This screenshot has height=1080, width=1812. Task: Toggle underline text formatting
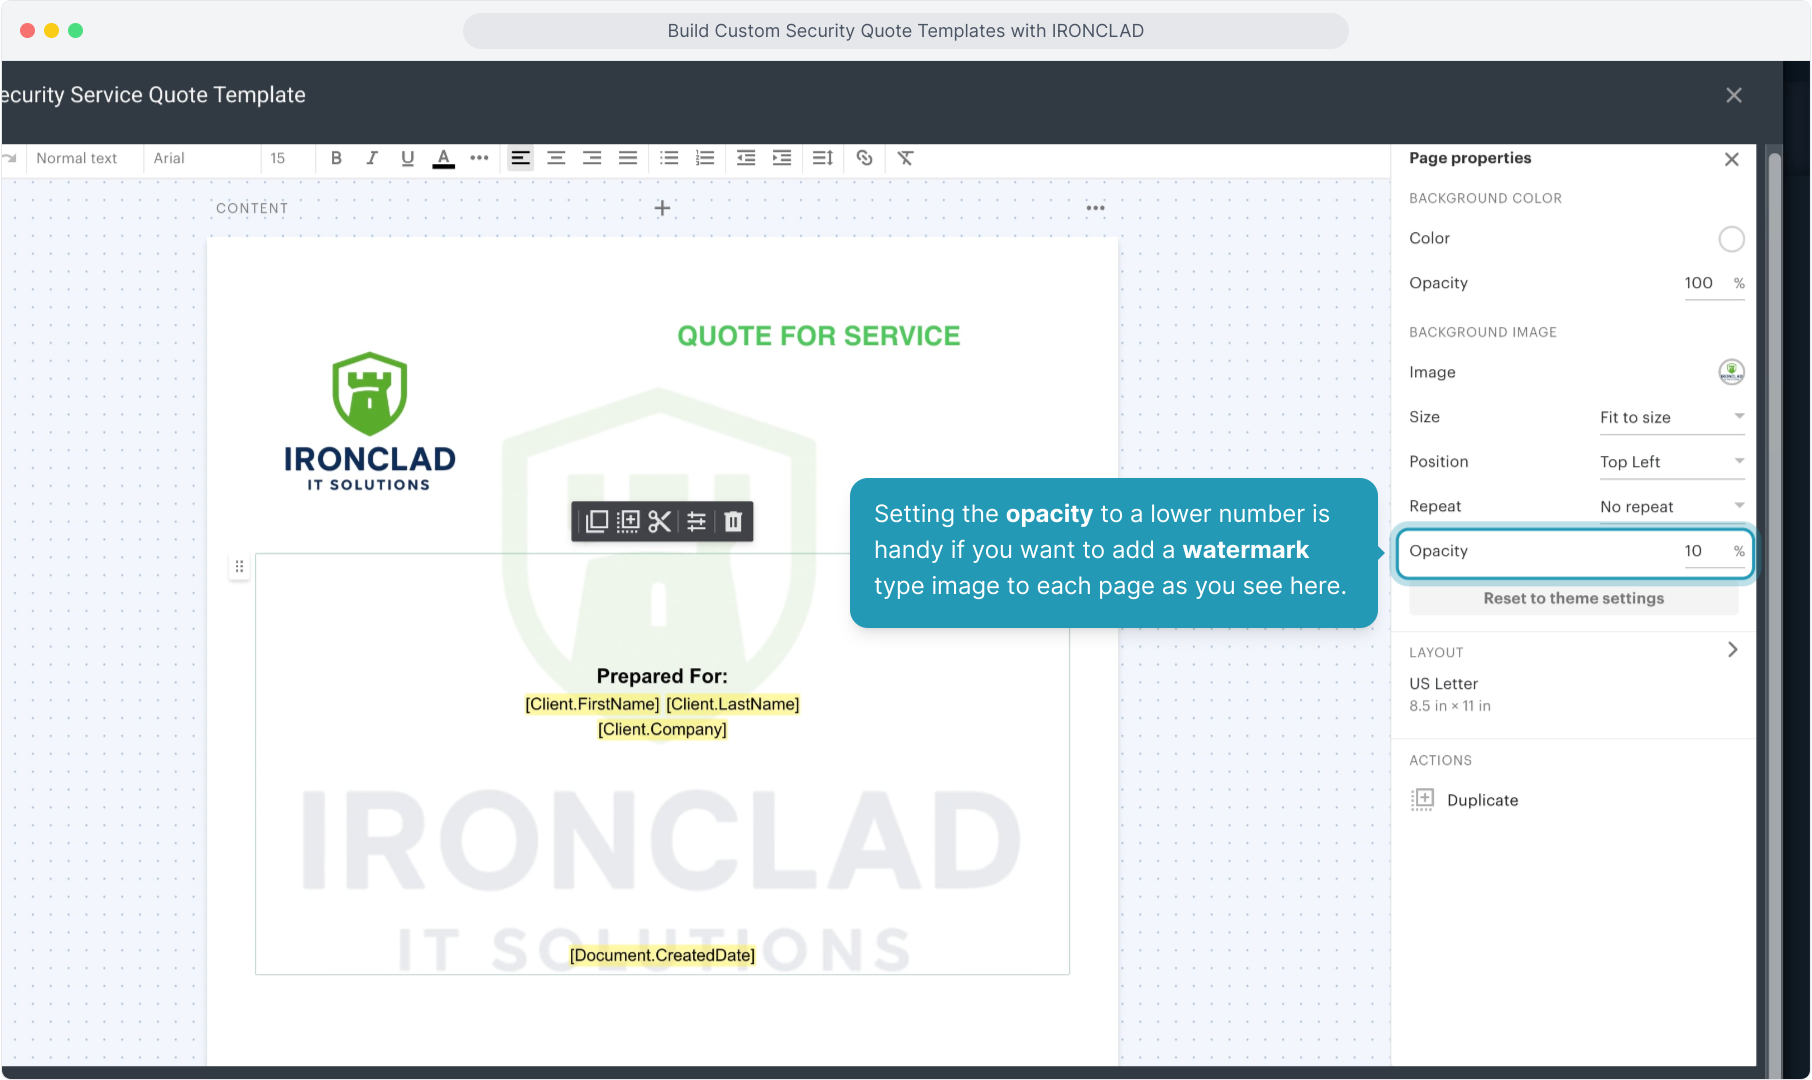tap(407, 158)
